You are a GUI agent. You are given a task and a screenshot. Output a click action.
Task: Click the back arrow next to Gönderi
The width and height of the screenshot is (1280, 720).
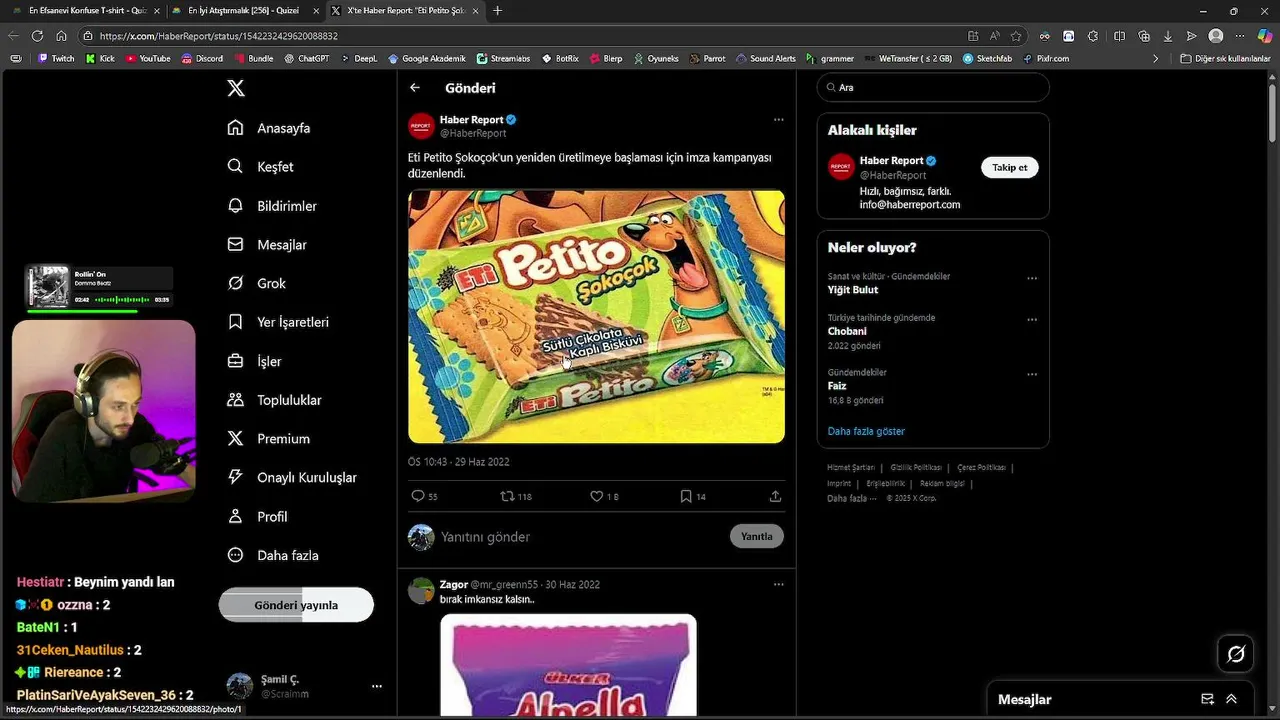pyautogui.click(x=415, y=88)
